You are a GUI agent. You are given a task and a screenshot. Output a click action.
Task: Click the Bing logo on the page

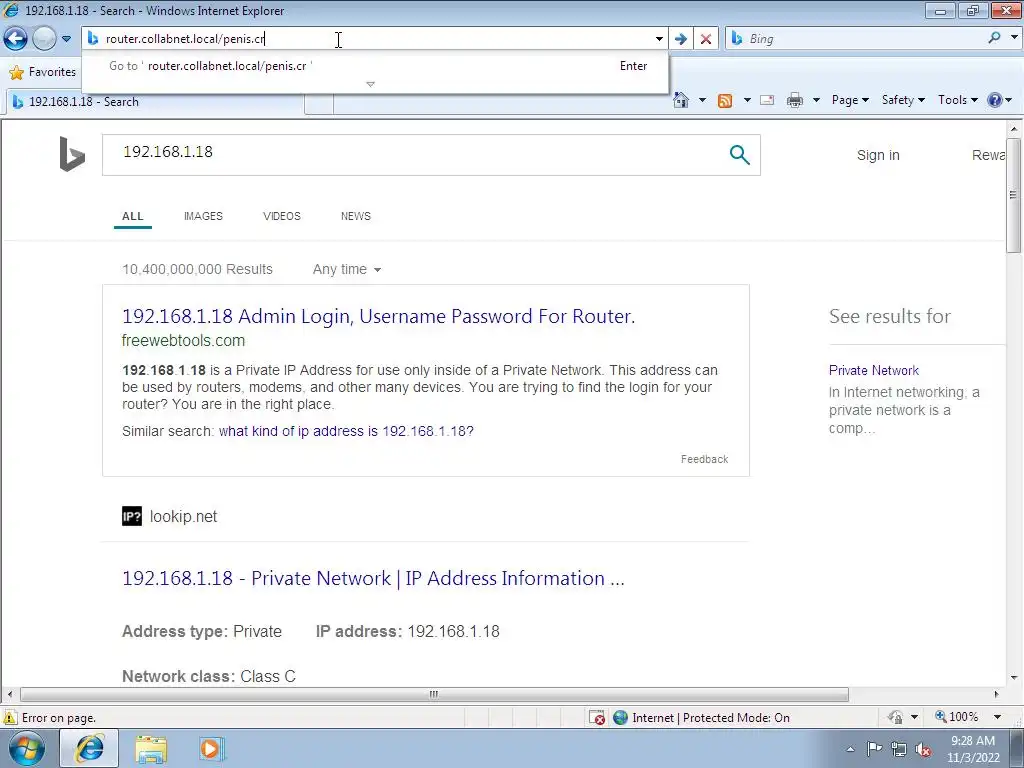pos(72,154)
